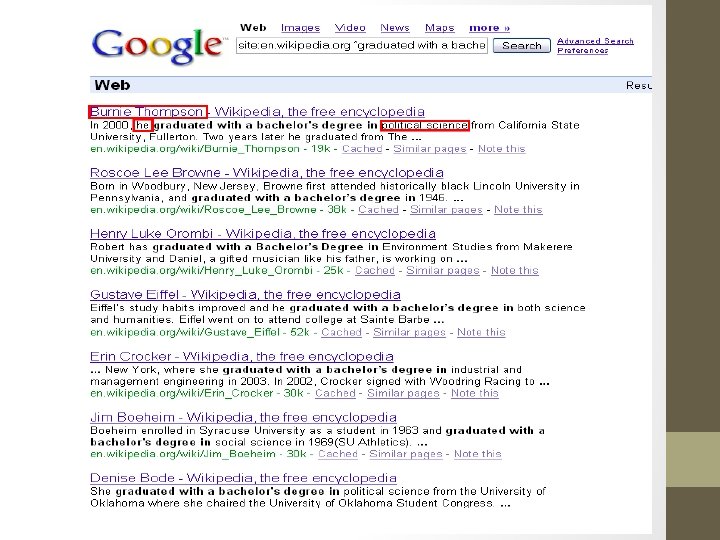Image resolution: width=720 pixels, height=540 pixels.
Task: Open the Gustave Eiffel Wikipedia result
Action: [245, 294]
